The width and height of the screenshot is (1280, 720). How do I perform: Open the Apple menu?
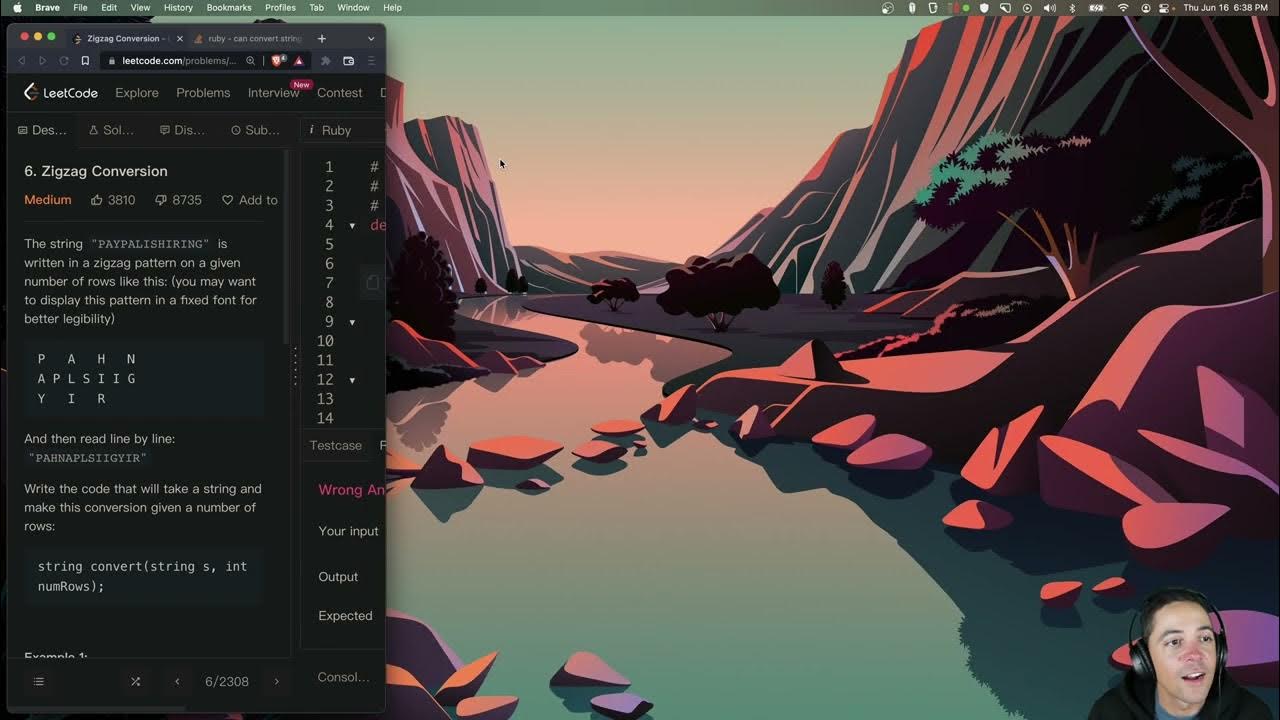(x=17, y=7)
